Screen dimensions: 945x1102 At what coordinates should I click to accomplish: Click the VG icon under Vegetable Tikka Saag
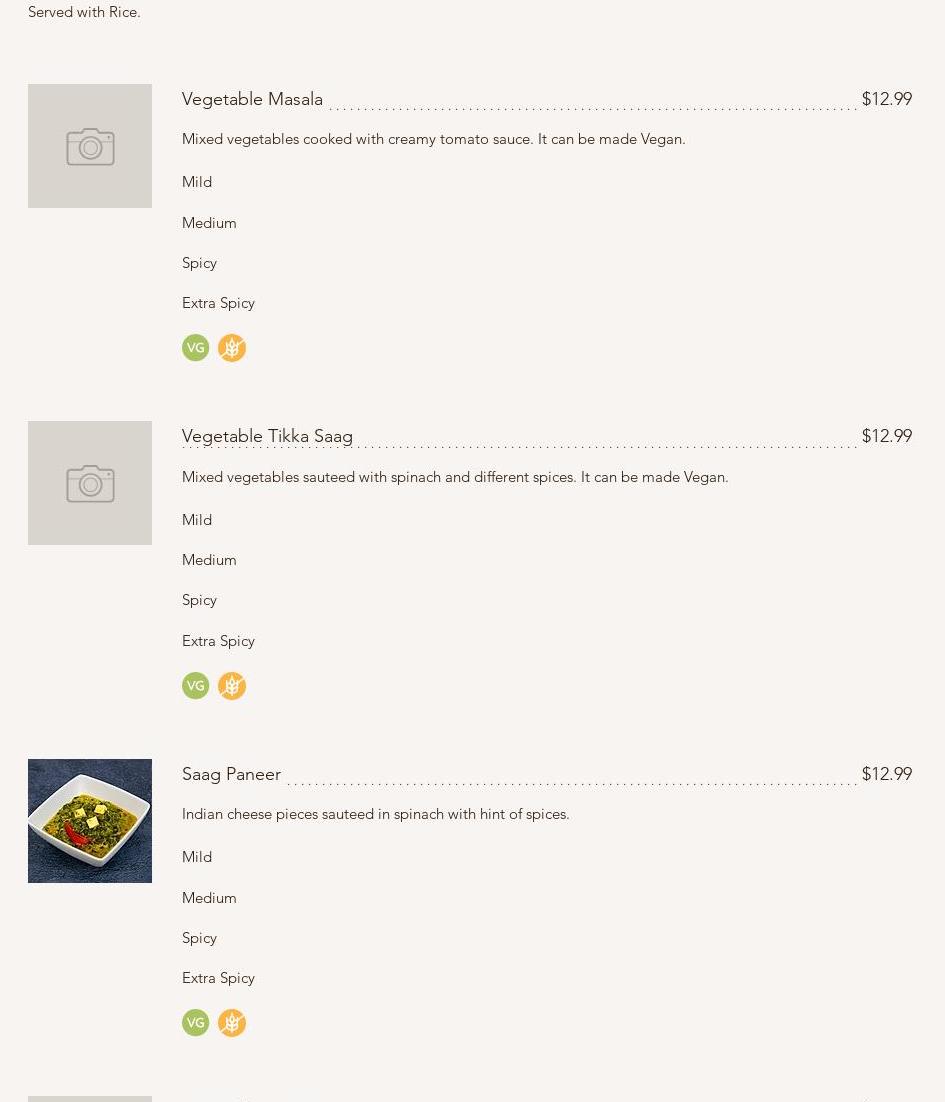(195, 686)
